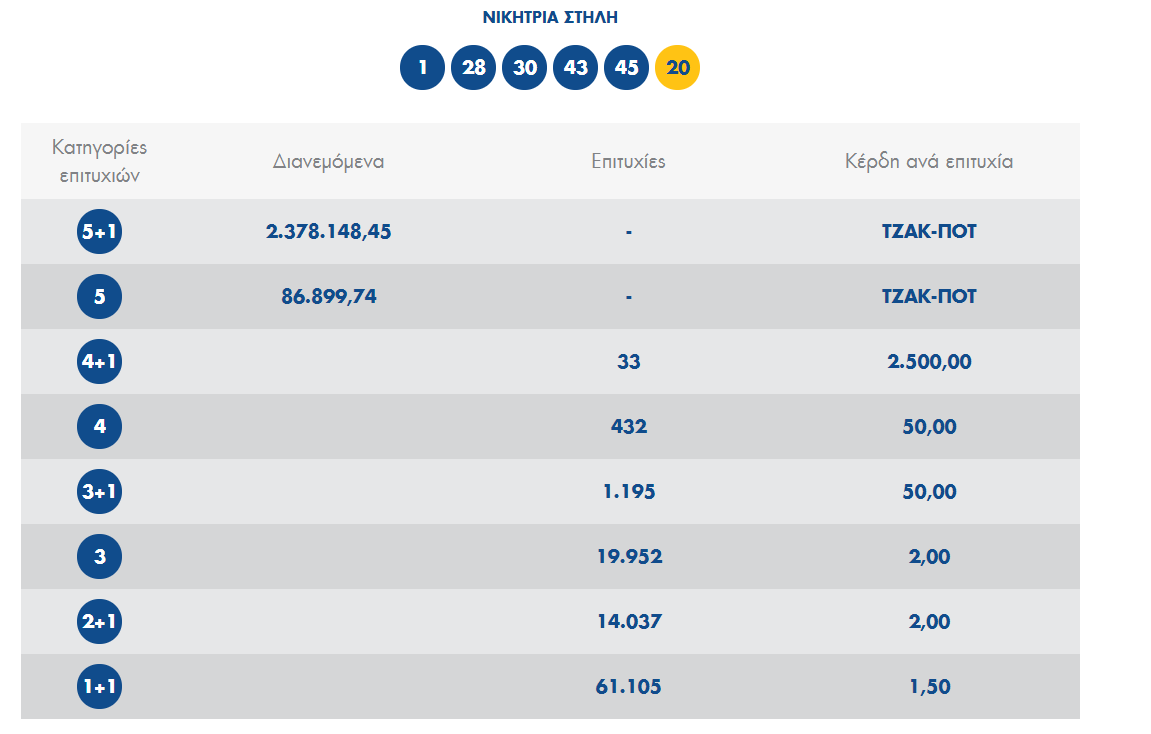Click the Κατηγορίες επιτυχιών column header

[99, 161]
